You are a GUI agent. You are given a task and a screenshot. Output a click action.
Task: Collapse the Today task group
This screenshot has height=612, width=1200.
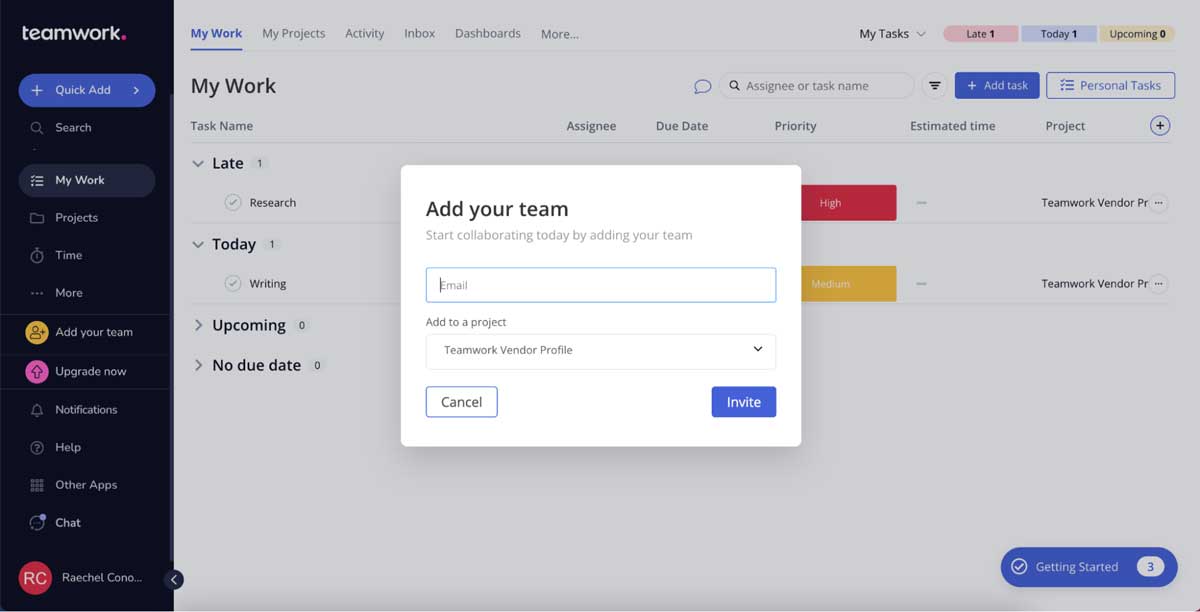(197, 243)
